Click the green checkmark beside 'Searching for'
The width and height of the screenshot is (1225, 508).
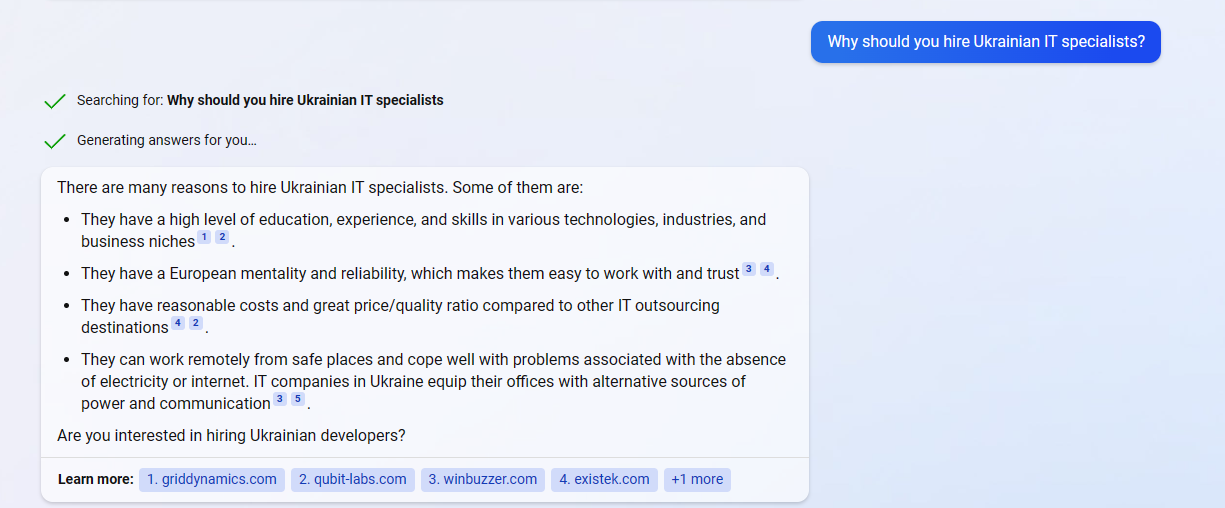point(55,101)
